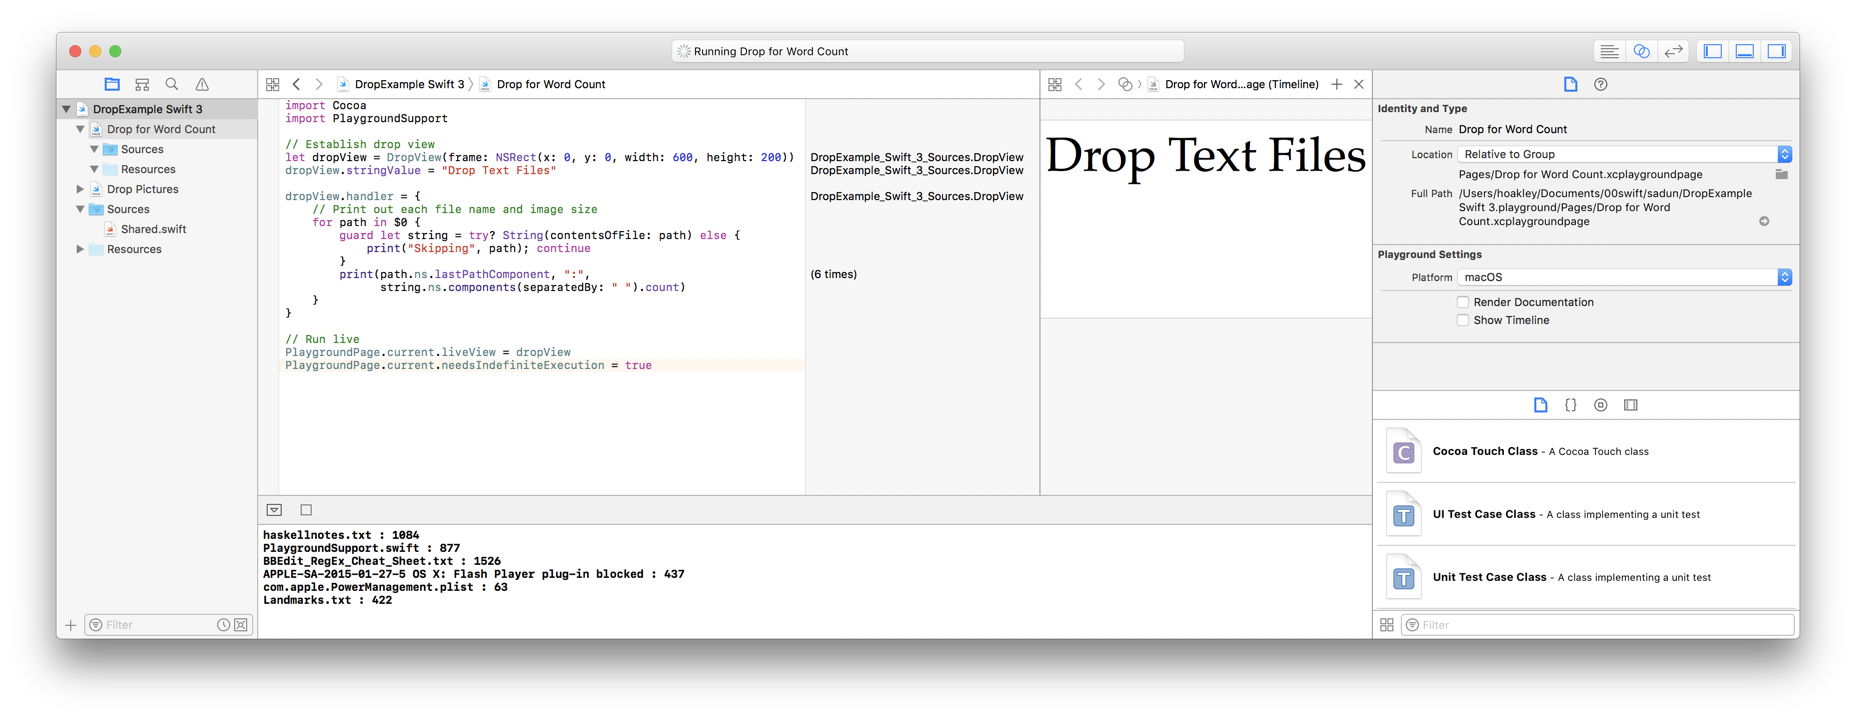Hide the debug console toggle icon
The width and height of the screenshot is (1856, 719).
[274, 510]
